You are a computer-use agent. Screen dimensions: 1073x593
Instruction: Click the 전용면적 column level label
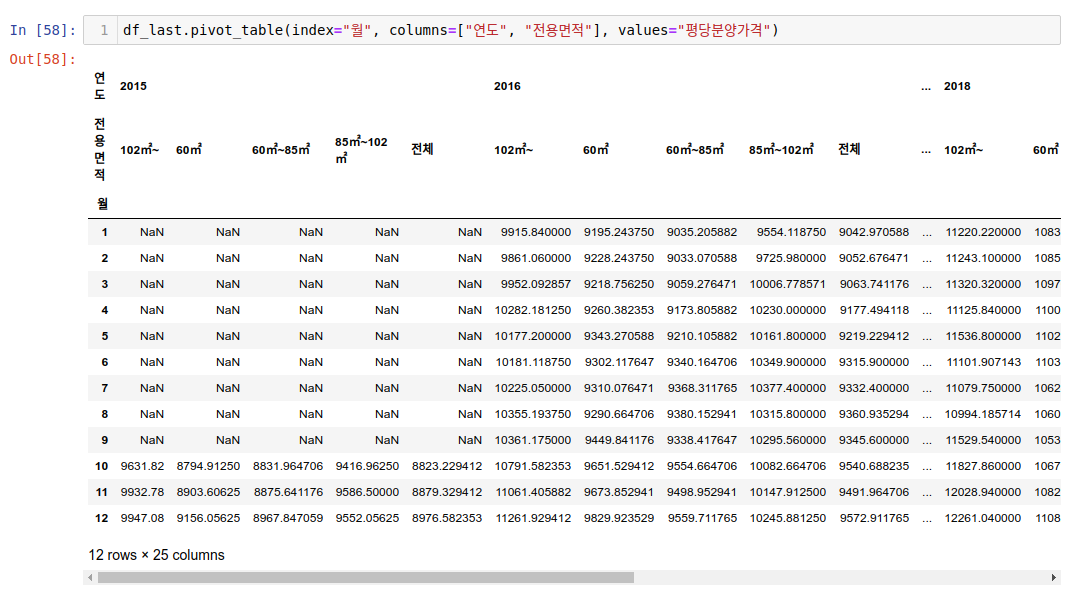point(100,149)
